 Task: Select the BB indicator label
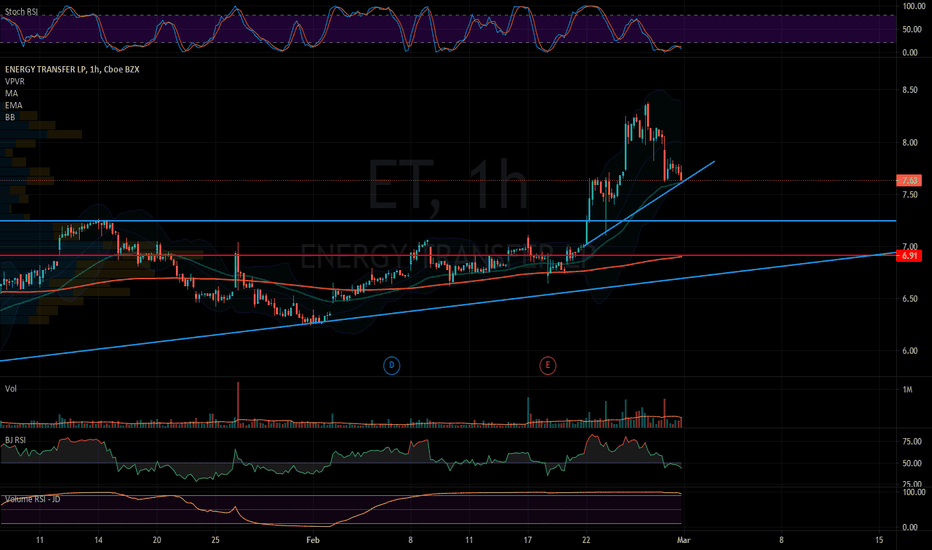(10, 117)
